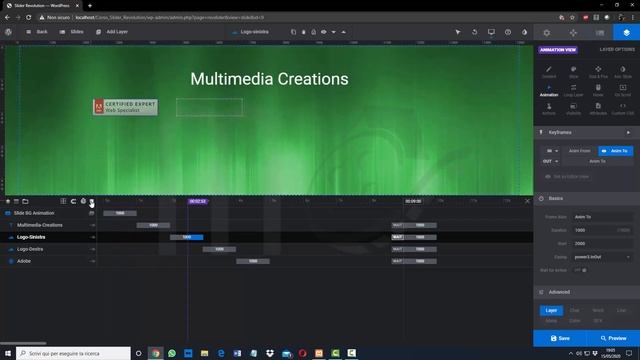Click the Windows taskbar search box
The width and height of the screenshot is (640, 360).
click(x=73, y=353)
